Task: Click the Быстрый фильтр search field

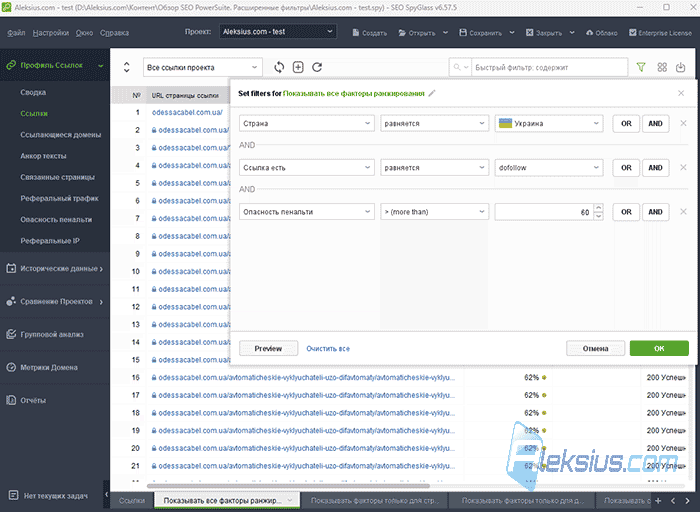Action: click(549, 67)
